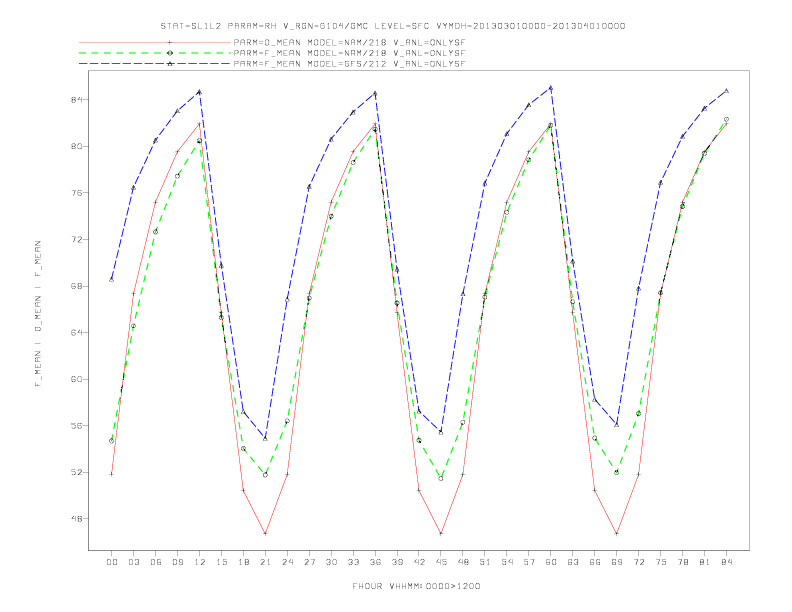Click y-axis tick value 48

pyautogui.click(x=76, y=519)
